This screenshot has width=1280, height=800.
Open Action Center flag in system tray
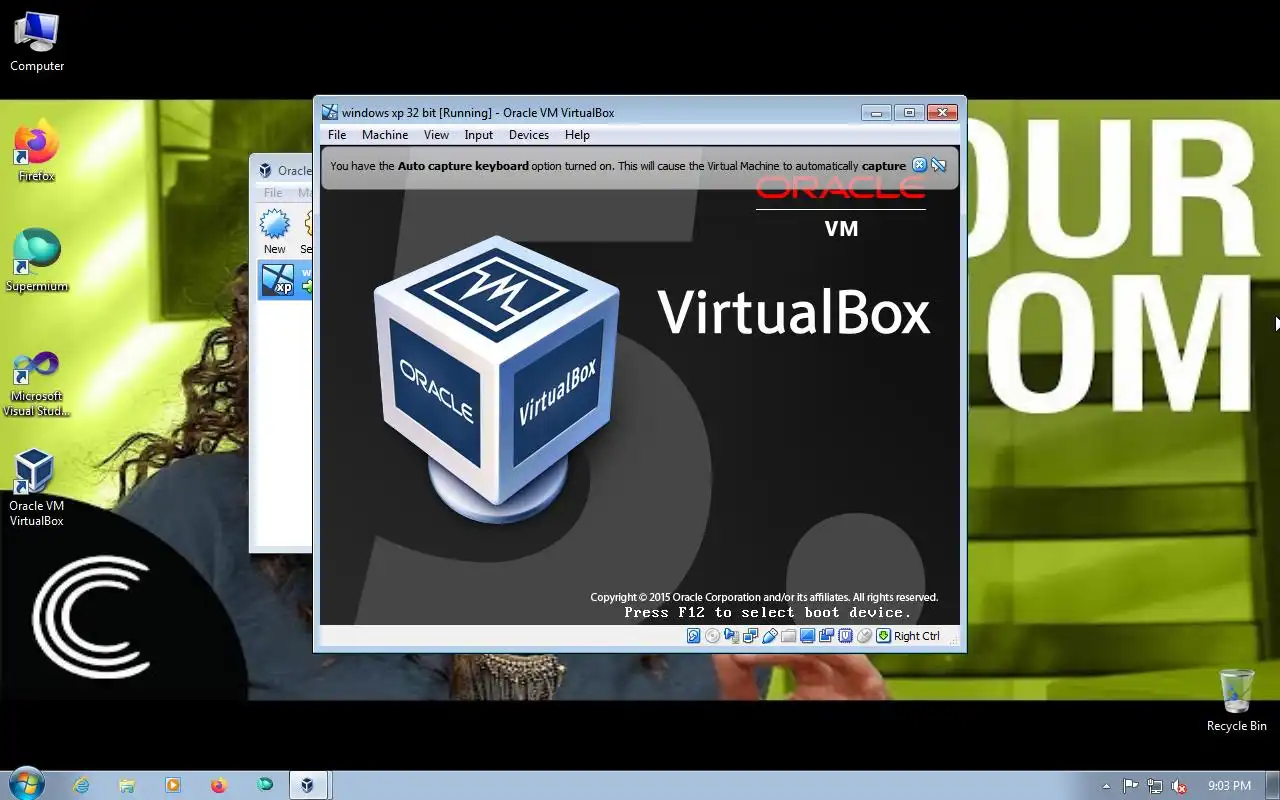[1131, 786]
